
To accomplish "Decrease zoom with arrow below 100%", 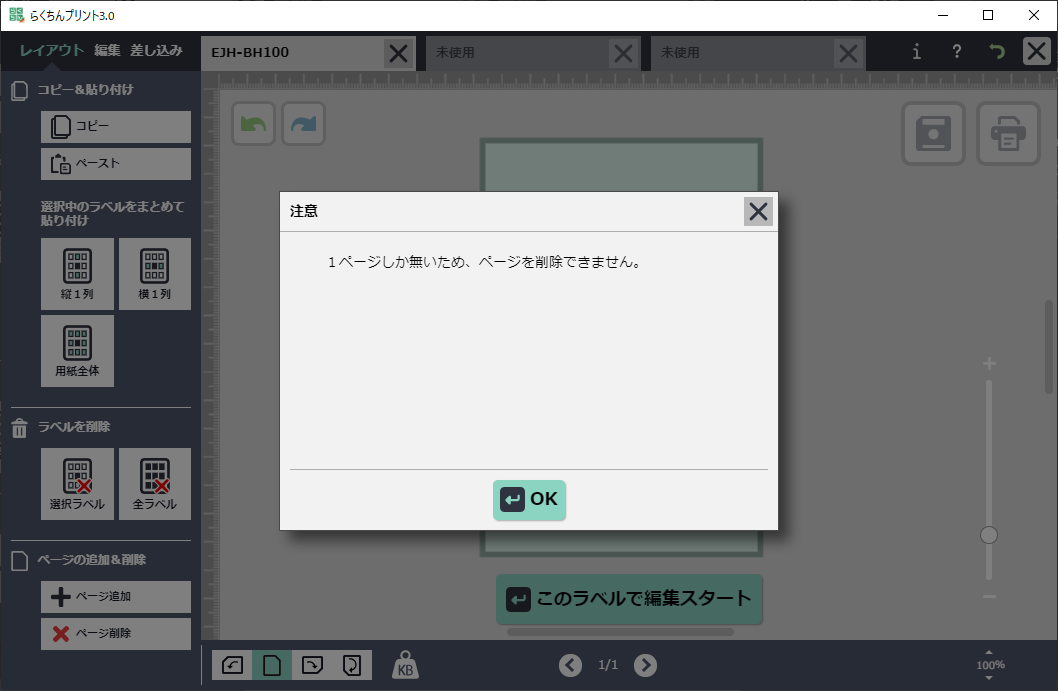I will (x=989, y=678).
